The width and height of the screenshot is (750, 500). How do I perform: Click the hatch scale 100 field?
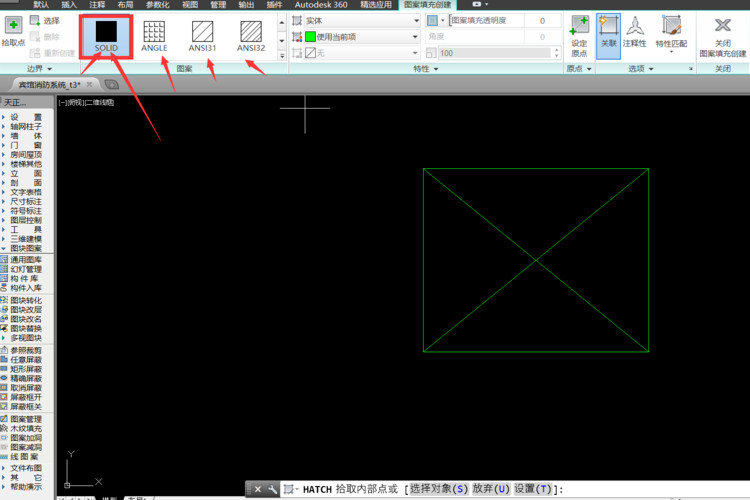[x=495, y=53]
